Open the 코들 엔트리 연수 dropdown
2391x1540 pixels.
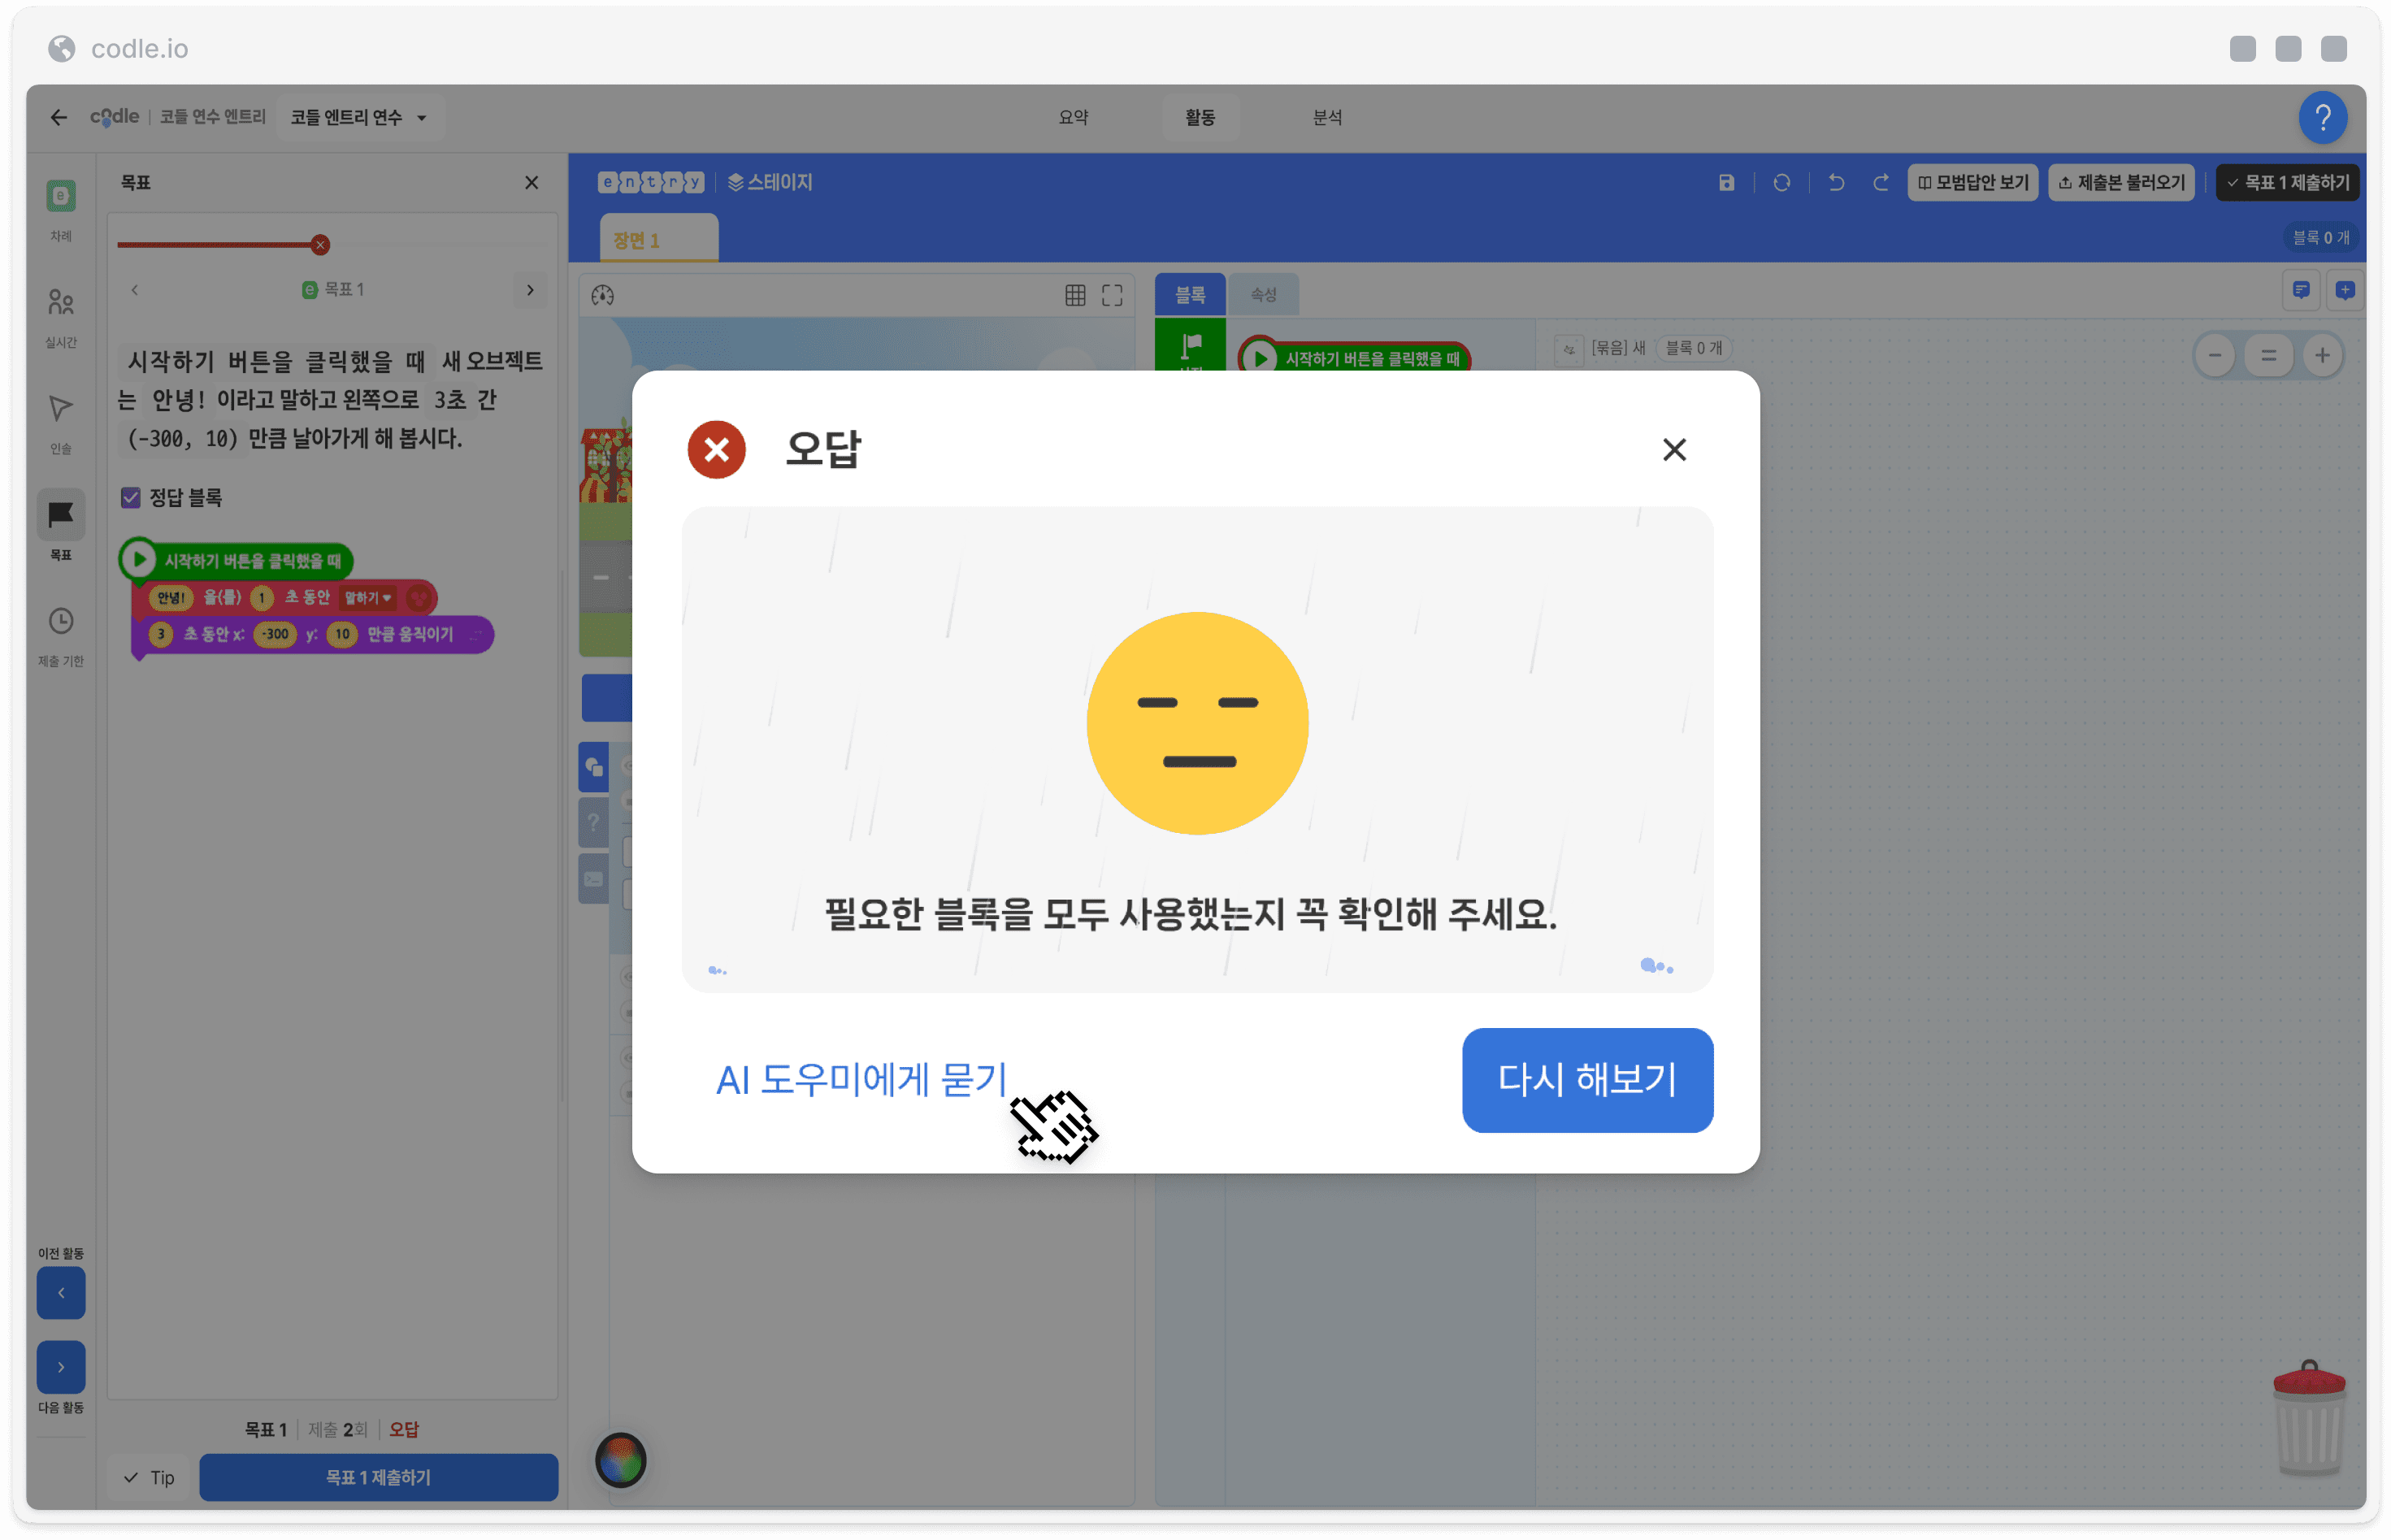pyautogui.click(x=358, y=118)
